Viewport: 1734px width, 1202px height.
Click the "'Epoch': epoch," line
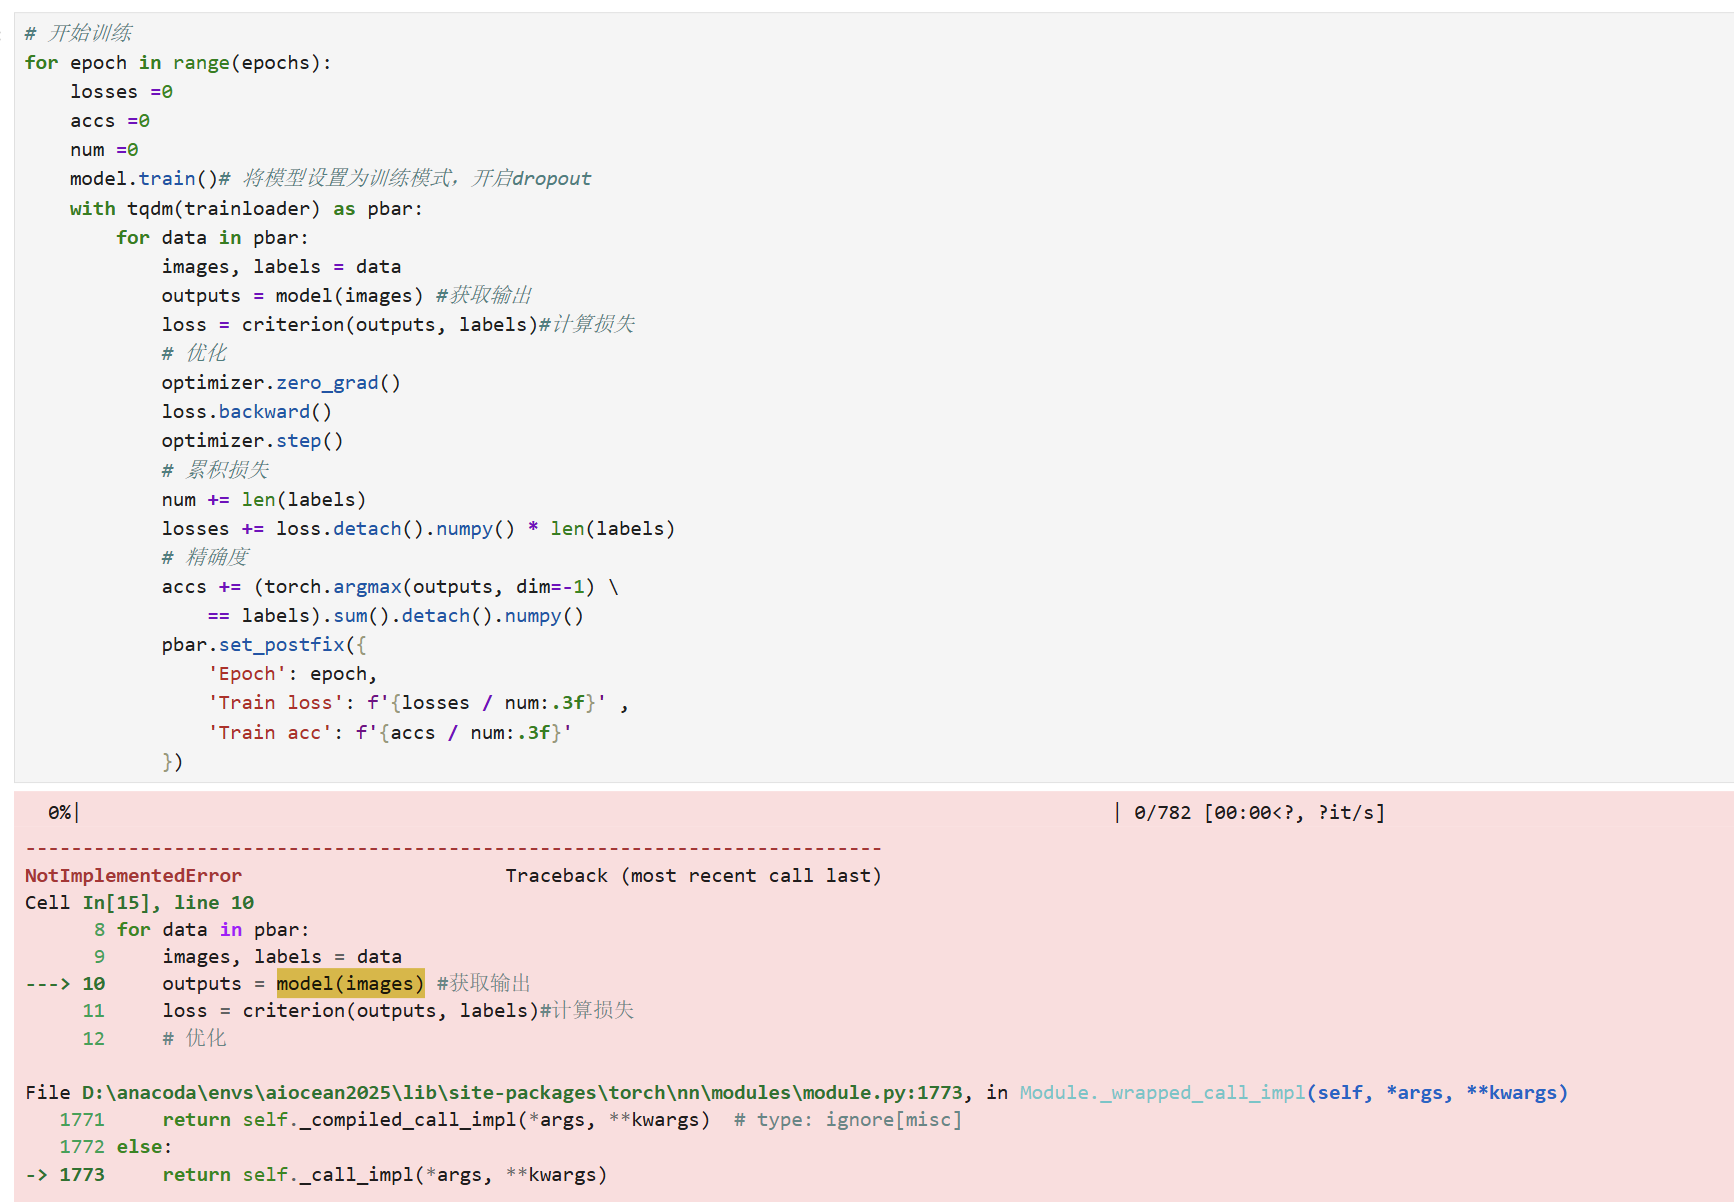pos(292,674)
